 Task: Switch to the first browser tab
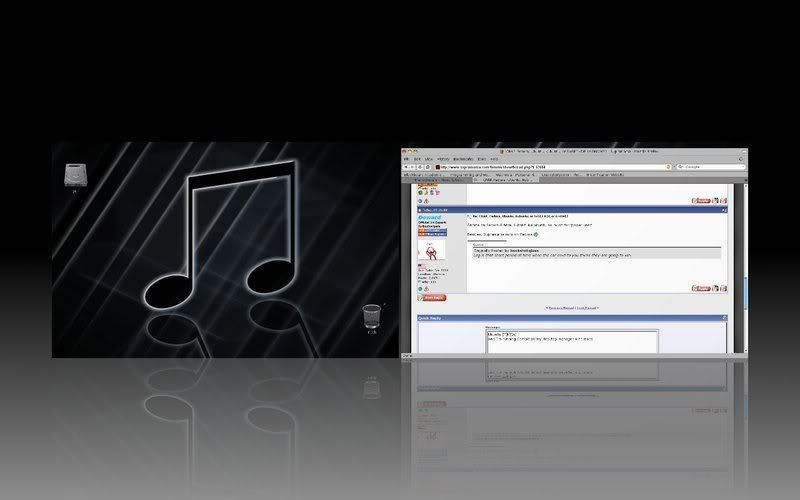point(437,180)
